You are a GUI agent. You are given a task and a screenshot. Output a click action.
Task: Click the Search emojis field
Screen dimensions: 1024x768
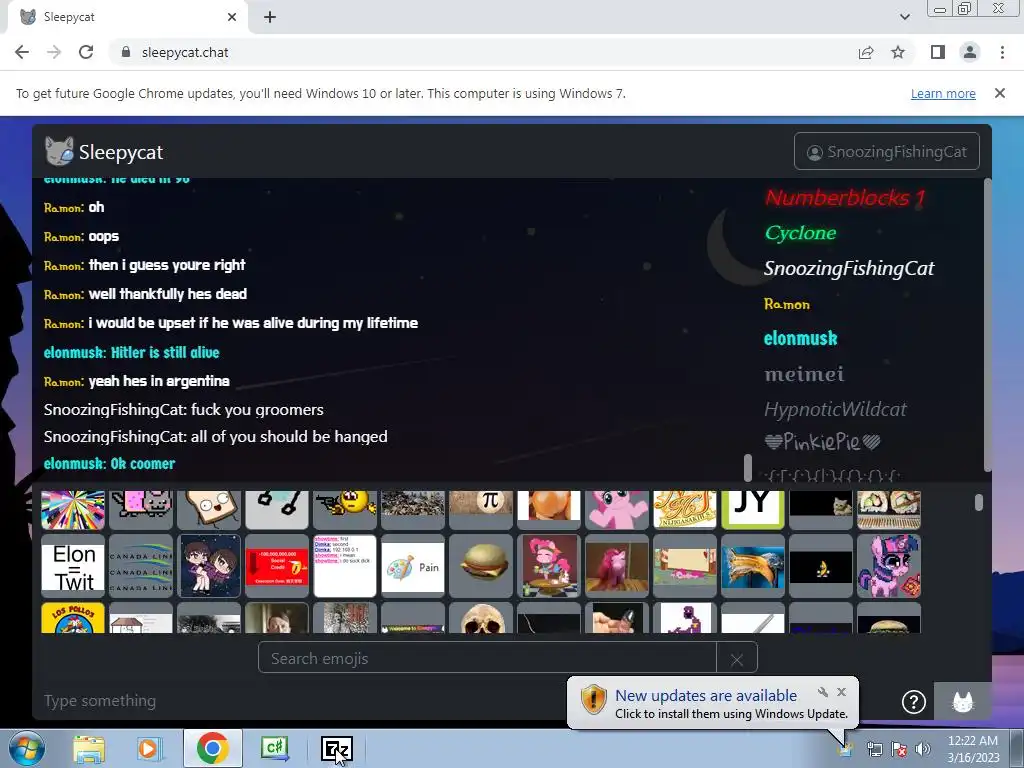(x=487, y=658)
